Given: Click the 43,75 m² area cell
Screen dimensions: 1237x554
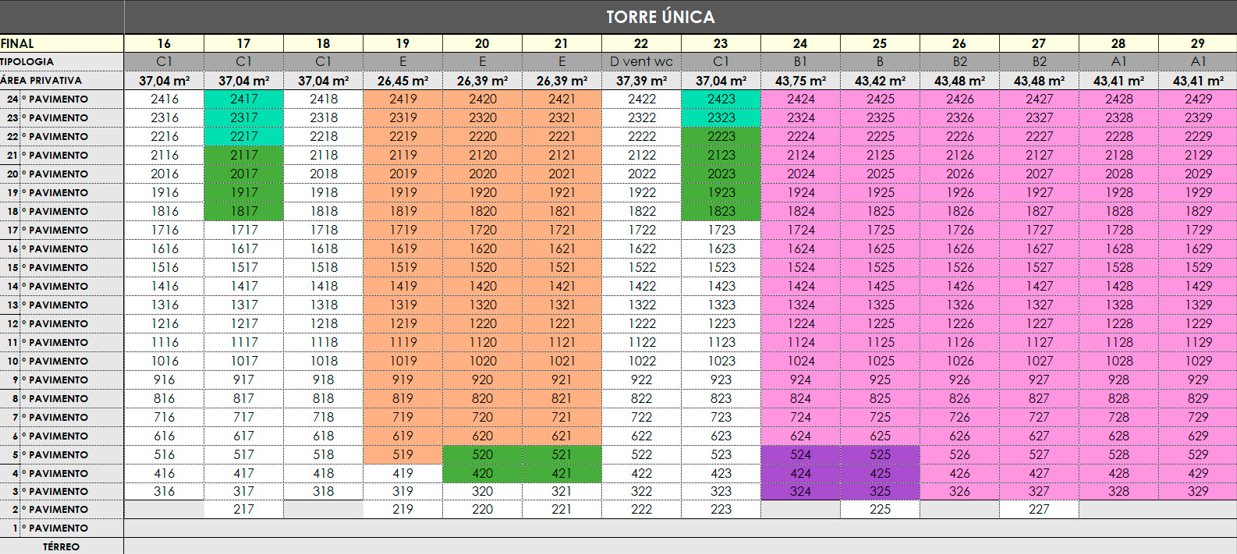Looking at the screenshot, I should [800, 81].
